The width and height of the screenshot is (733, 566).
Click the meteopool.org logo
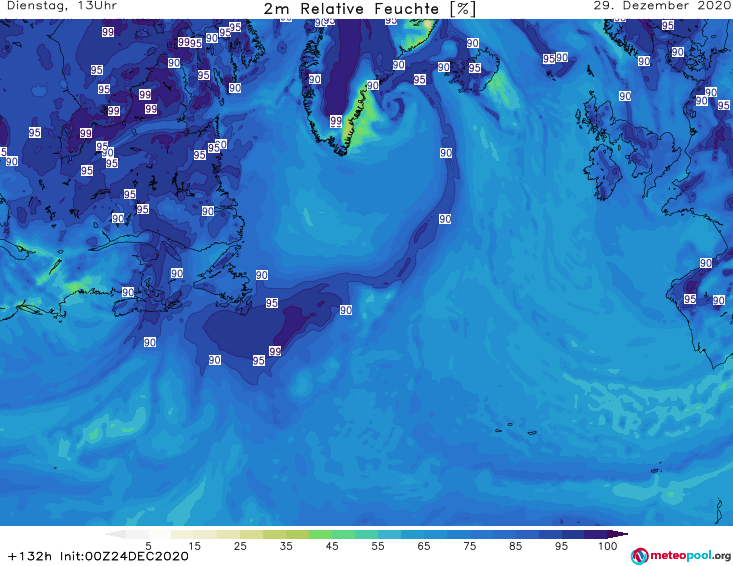pyautogui.click(x=681, y=556)
